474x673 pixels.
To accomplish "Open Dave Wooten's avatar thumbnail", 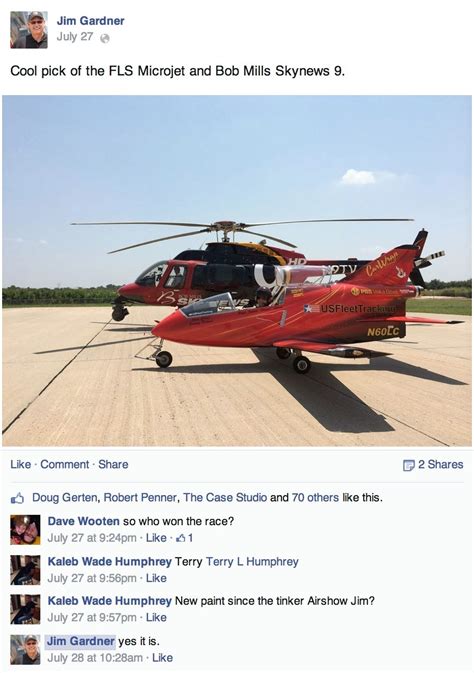I will point(25,530).
